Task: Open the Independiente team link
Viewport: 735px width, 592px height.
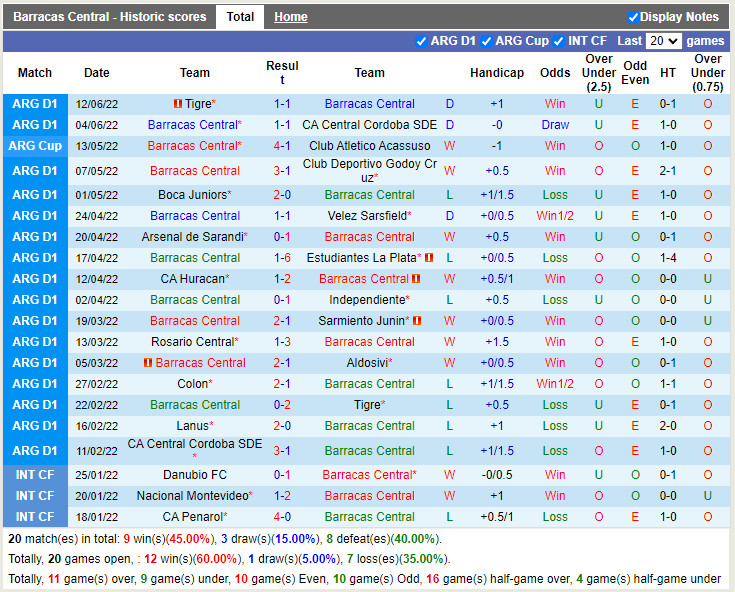Action: pyautogui.click(x=367, y=300)
